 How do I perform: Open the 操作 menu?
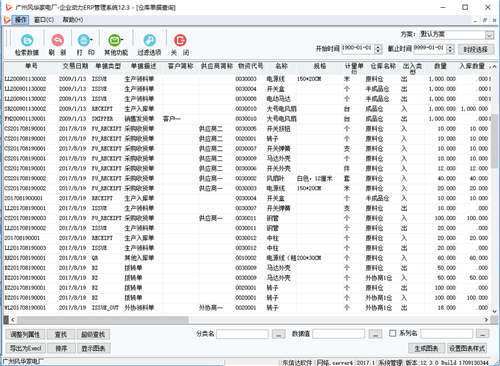20,20
